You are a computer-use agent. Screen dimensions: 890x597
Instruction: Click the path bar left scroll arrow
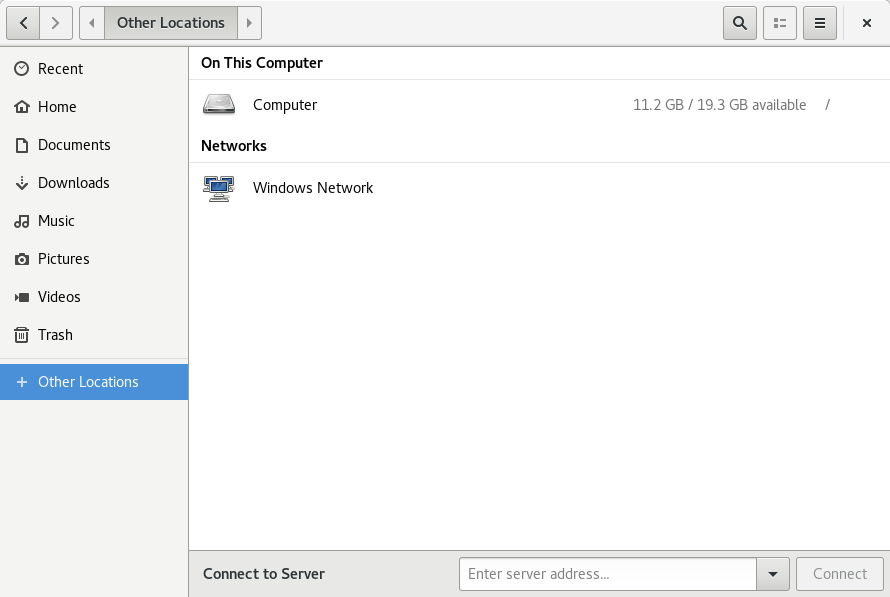click(92, 23)
